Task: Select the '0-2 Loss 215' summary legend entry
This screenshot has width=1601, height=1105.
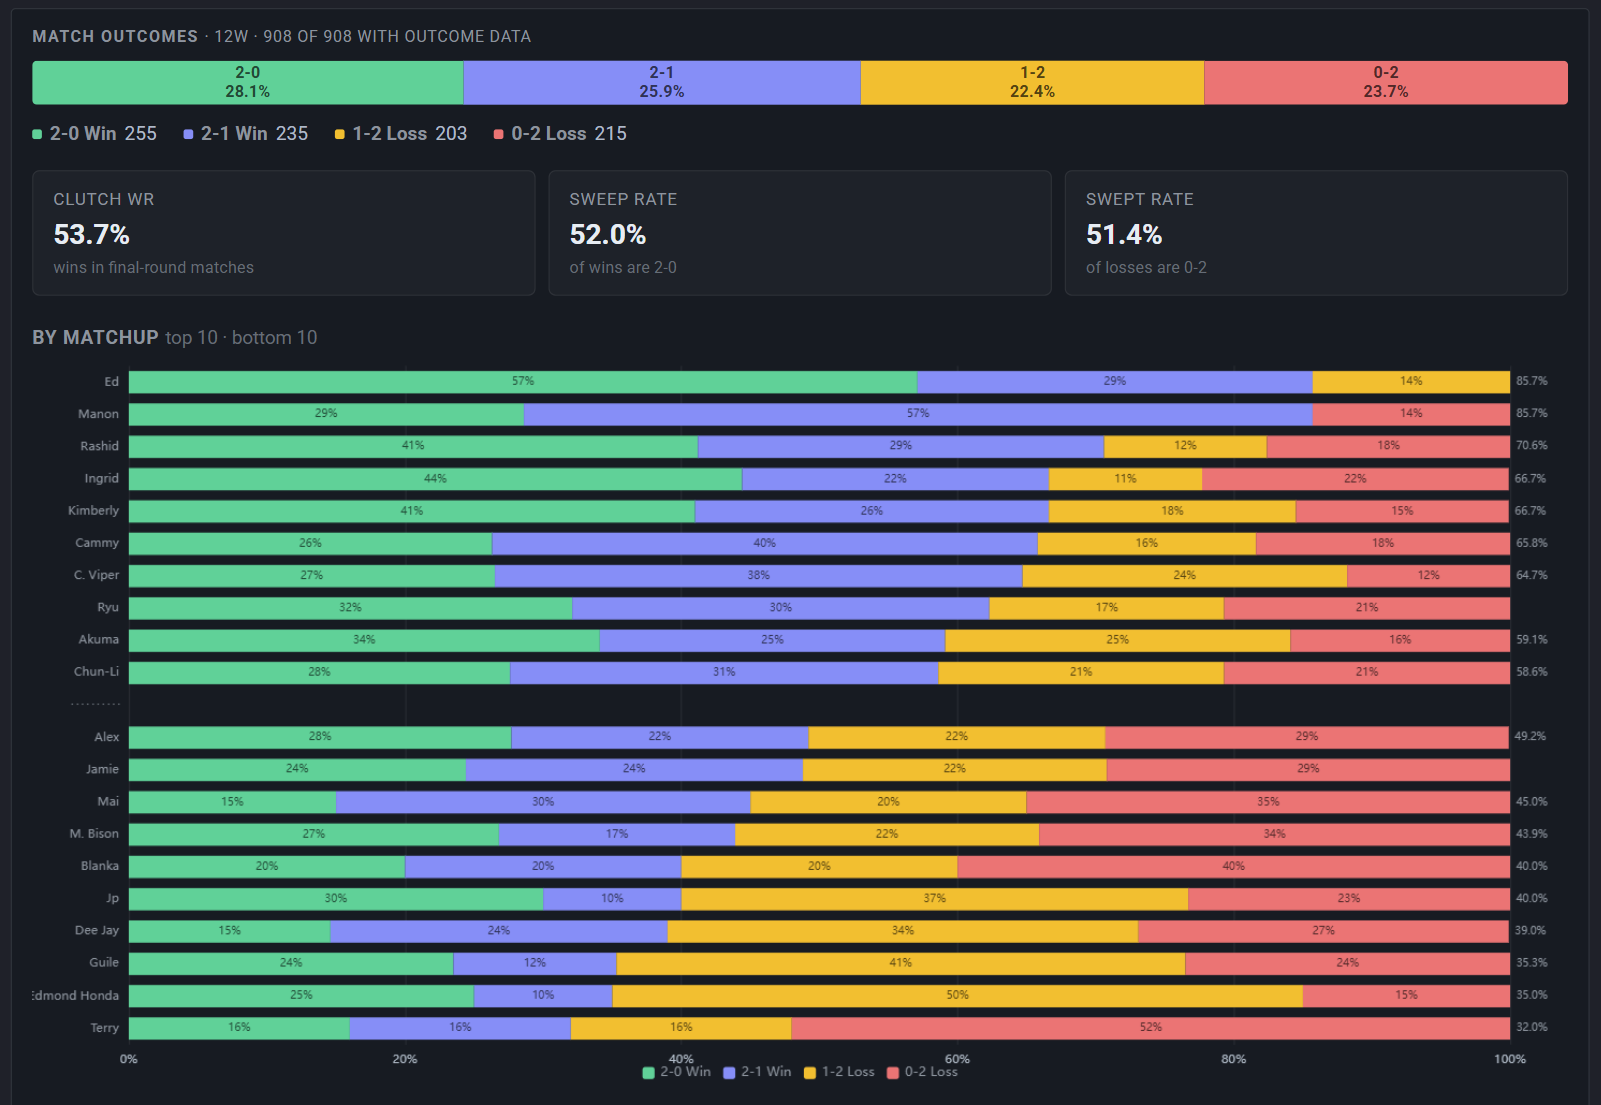Action: (x=560, y=134)
